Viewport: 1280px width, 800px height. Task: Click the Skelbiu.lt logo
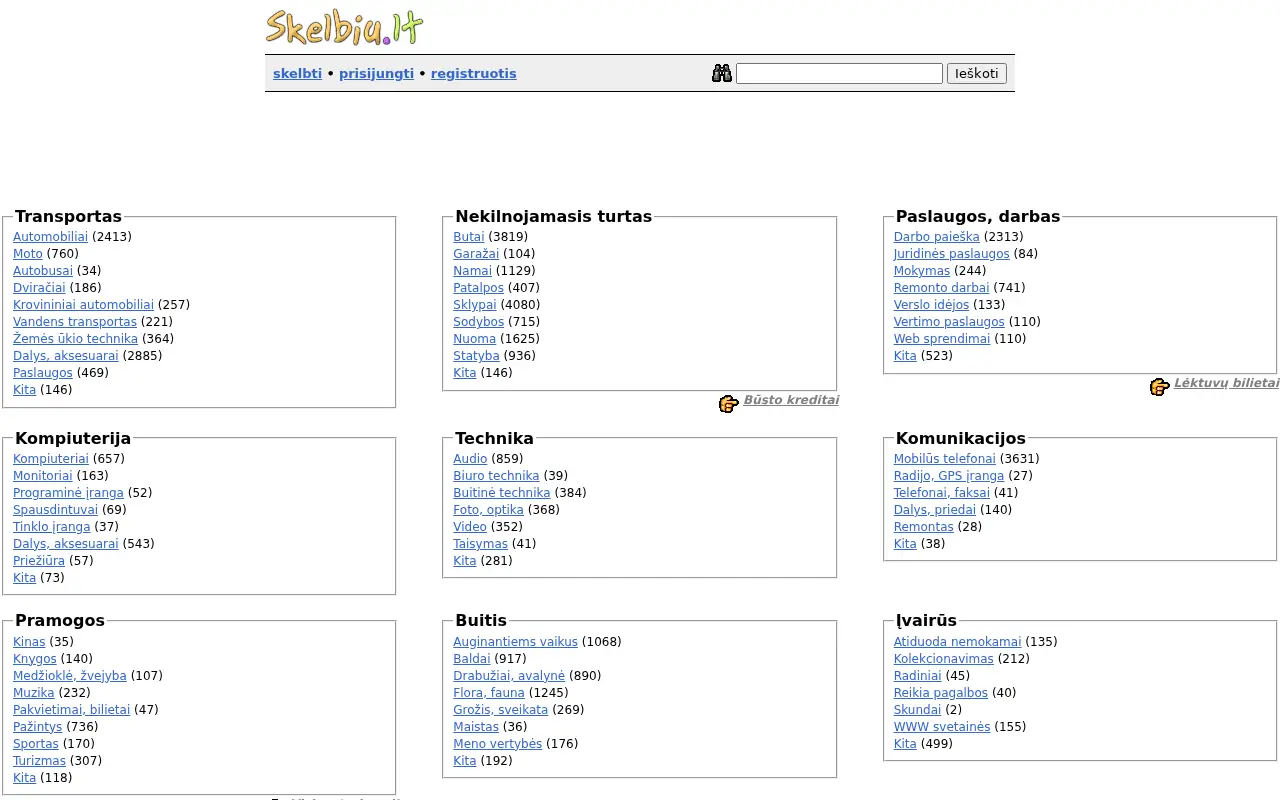[345, 27]
